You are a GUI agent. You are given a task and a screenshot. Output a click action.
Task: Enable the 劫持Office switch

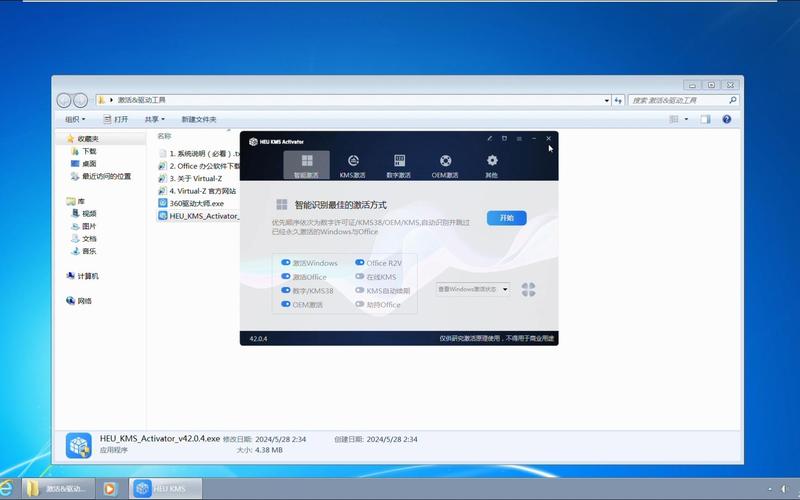point(360,304)
